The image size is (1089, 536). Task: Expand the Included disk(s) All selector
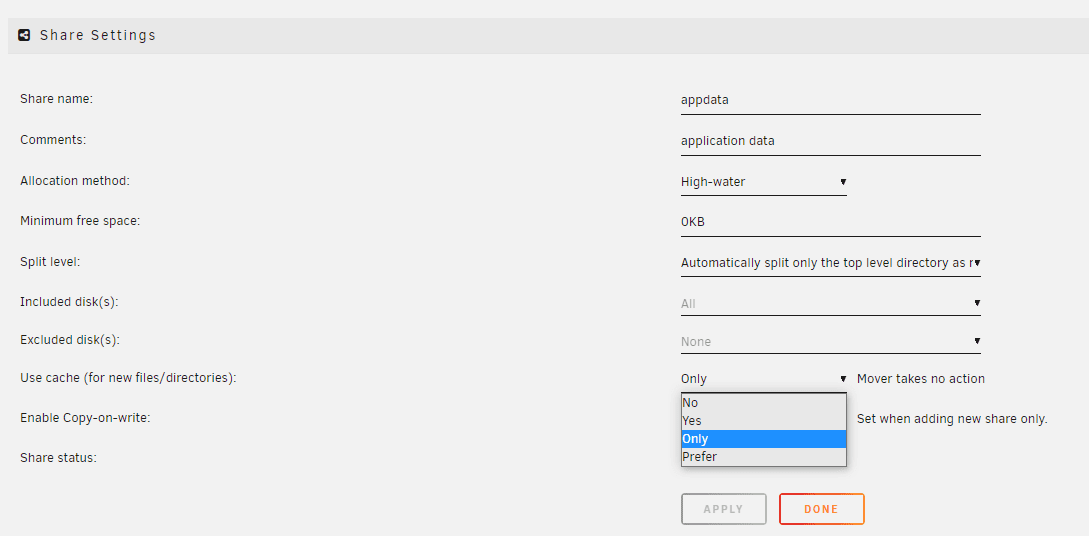click(831, 303)
